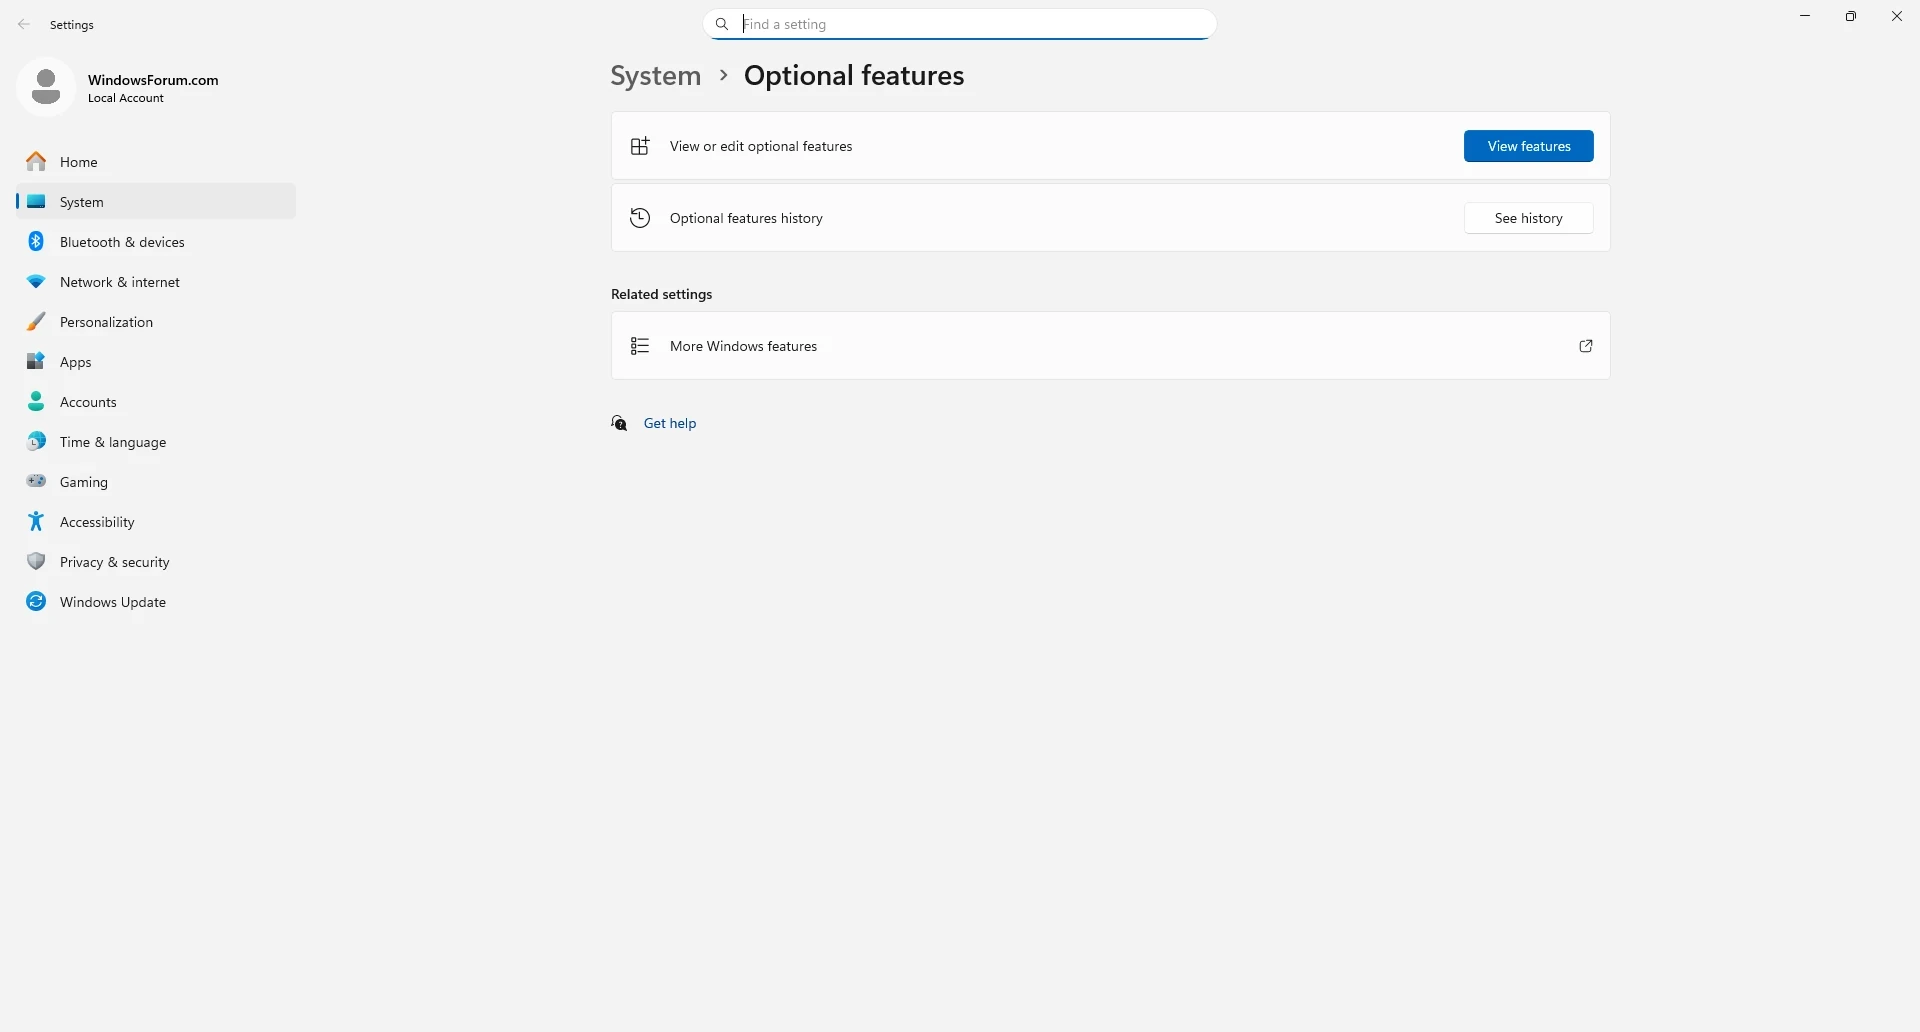Click the Get help icon

(620, 423)
